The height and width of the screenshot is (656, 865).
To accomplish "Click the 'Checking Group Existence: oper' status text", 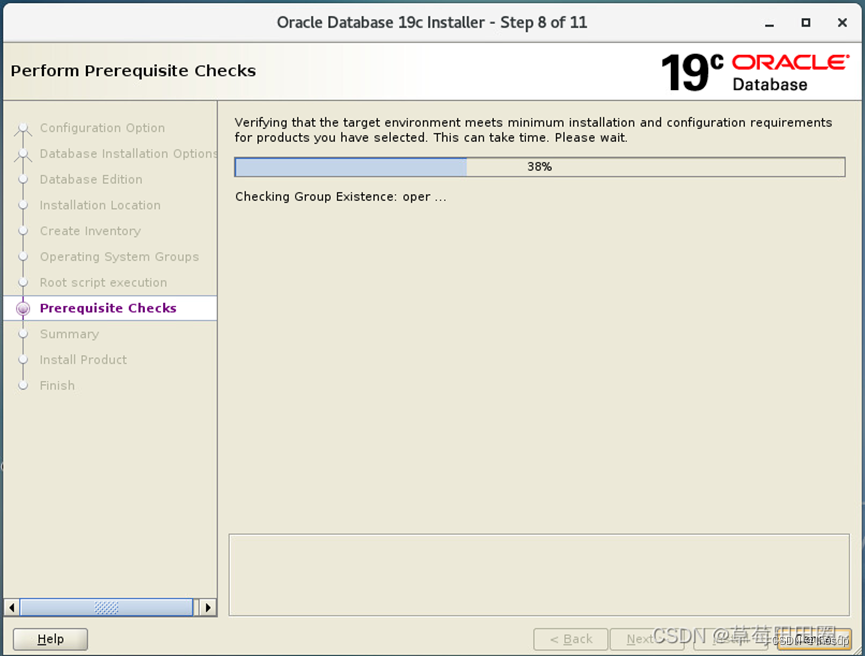I will pyautogui.click(x=340, y=197).
